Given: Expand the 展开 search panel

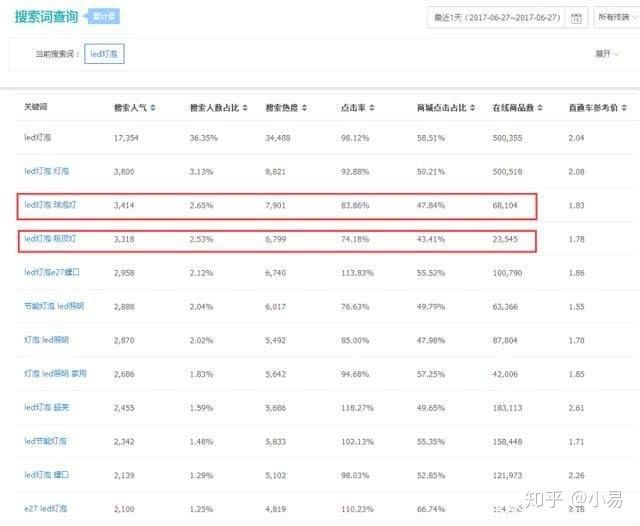Looking at the screenshot, I should [x=605, y=53].
